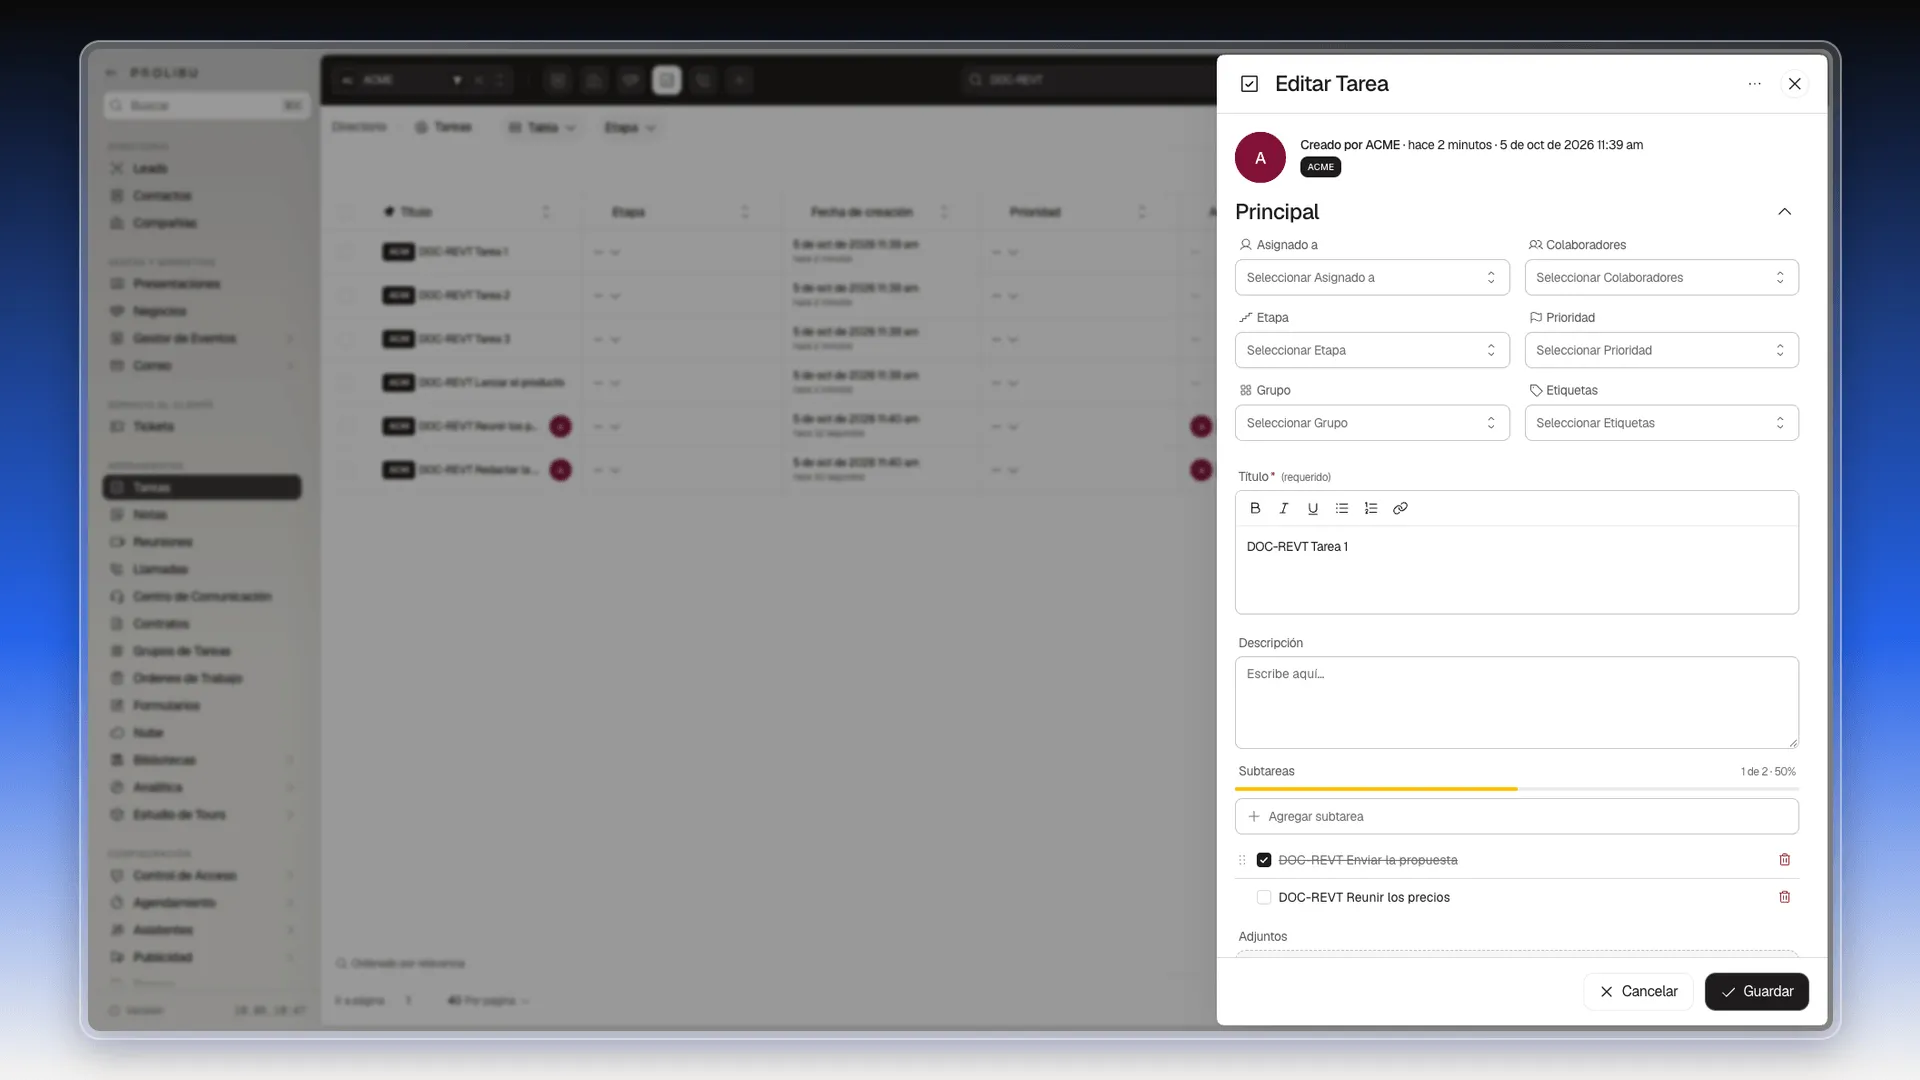
Task: Uncheck the DOC-REVT Enviar la propuesta subtask
Action: coord(1264,860)
